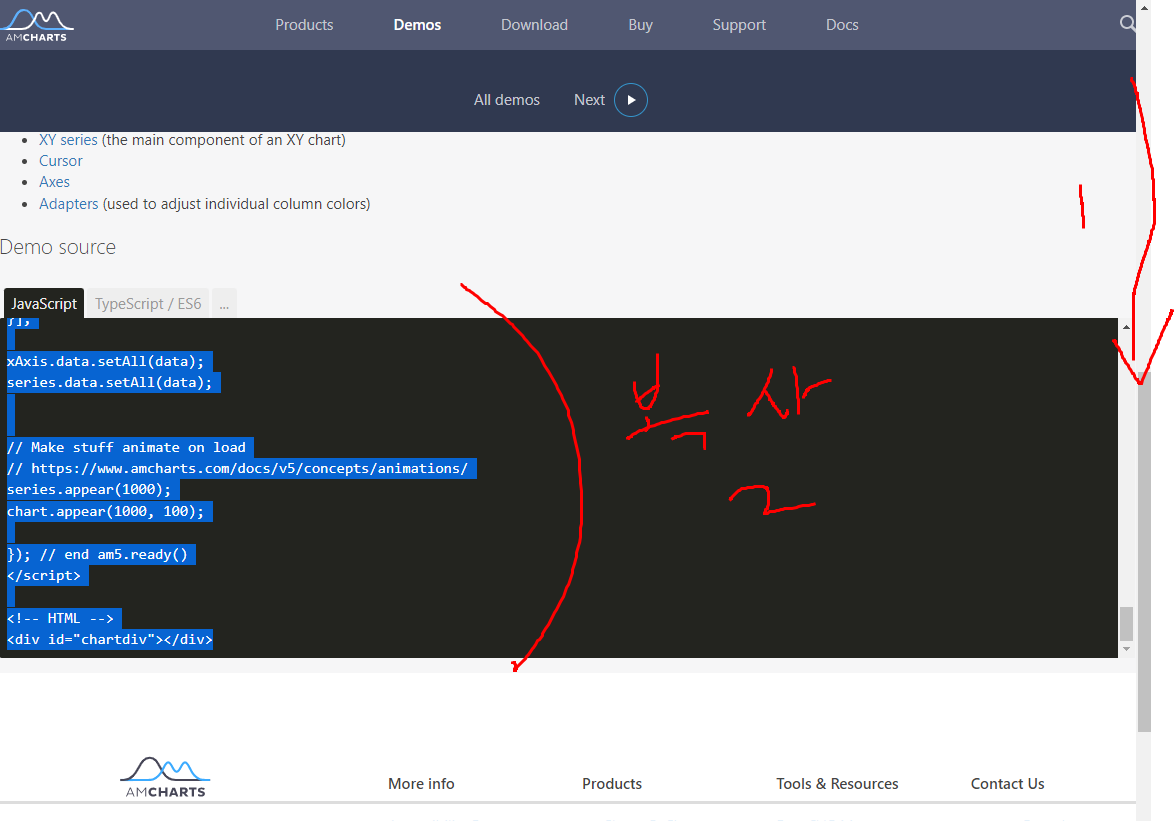This screenshot has height=821, width=1174.
Task: Open the search magnifier icon
Action: pyautogui.click(x=1128, y=24)
